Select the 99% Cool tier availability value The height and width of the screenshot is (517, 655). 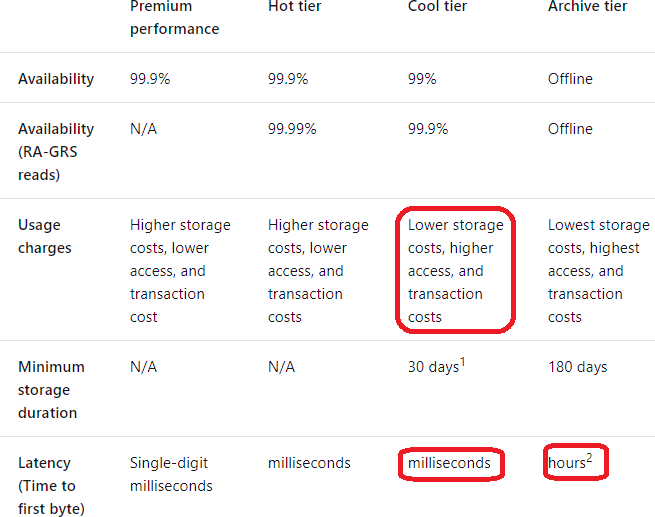tap(422, 79)
